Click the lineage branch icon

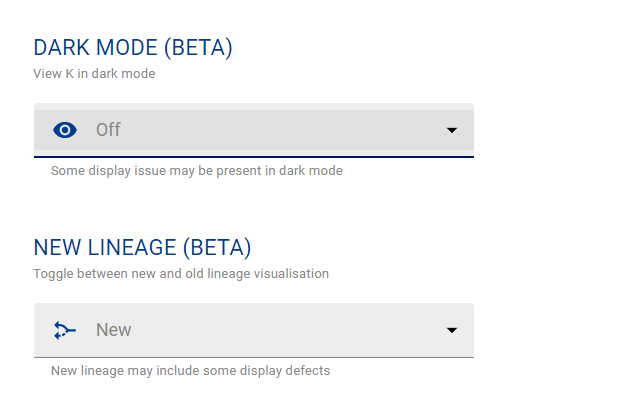(x=65, y=330)
